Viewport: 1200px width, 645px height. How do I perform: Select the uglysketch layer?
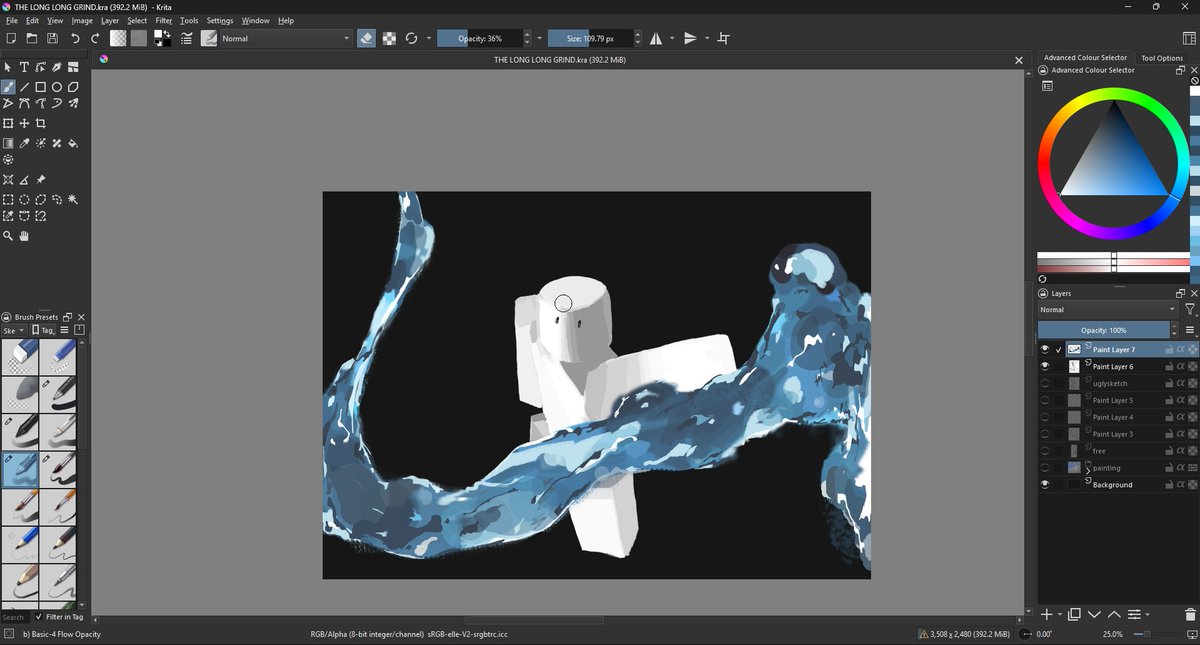[1110, 383]
